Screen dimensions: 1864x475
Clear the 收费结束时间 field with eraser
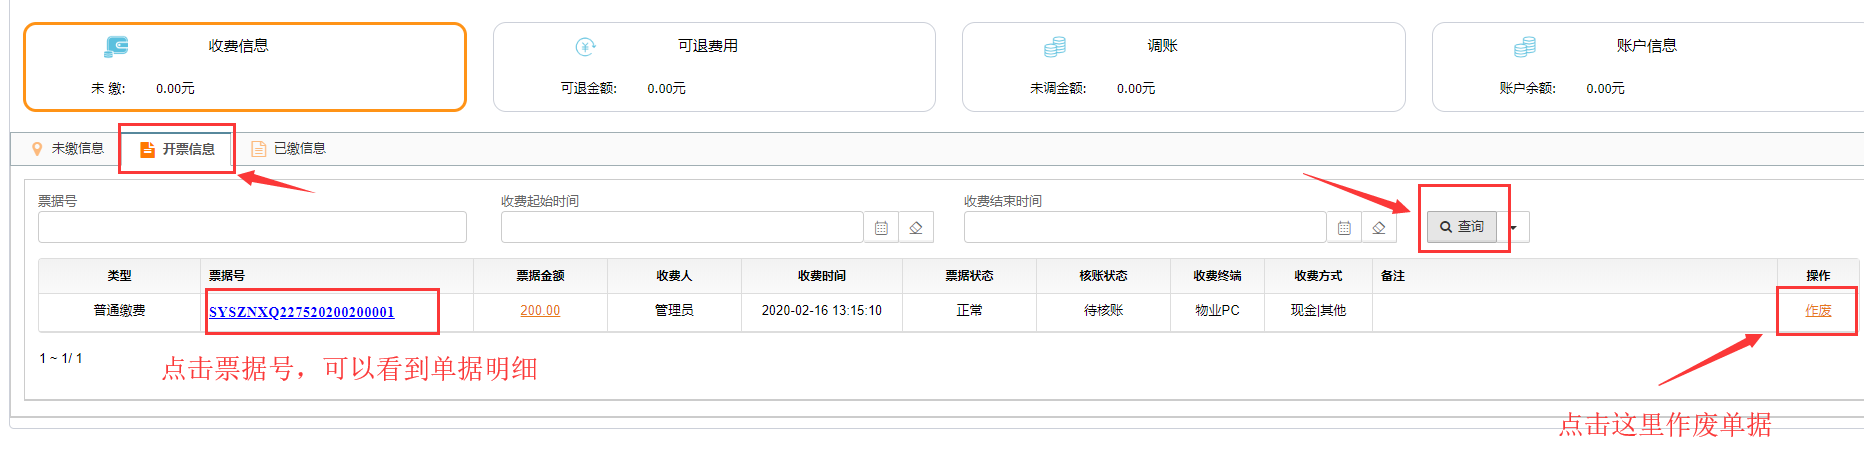click(x=1379, y=228)
